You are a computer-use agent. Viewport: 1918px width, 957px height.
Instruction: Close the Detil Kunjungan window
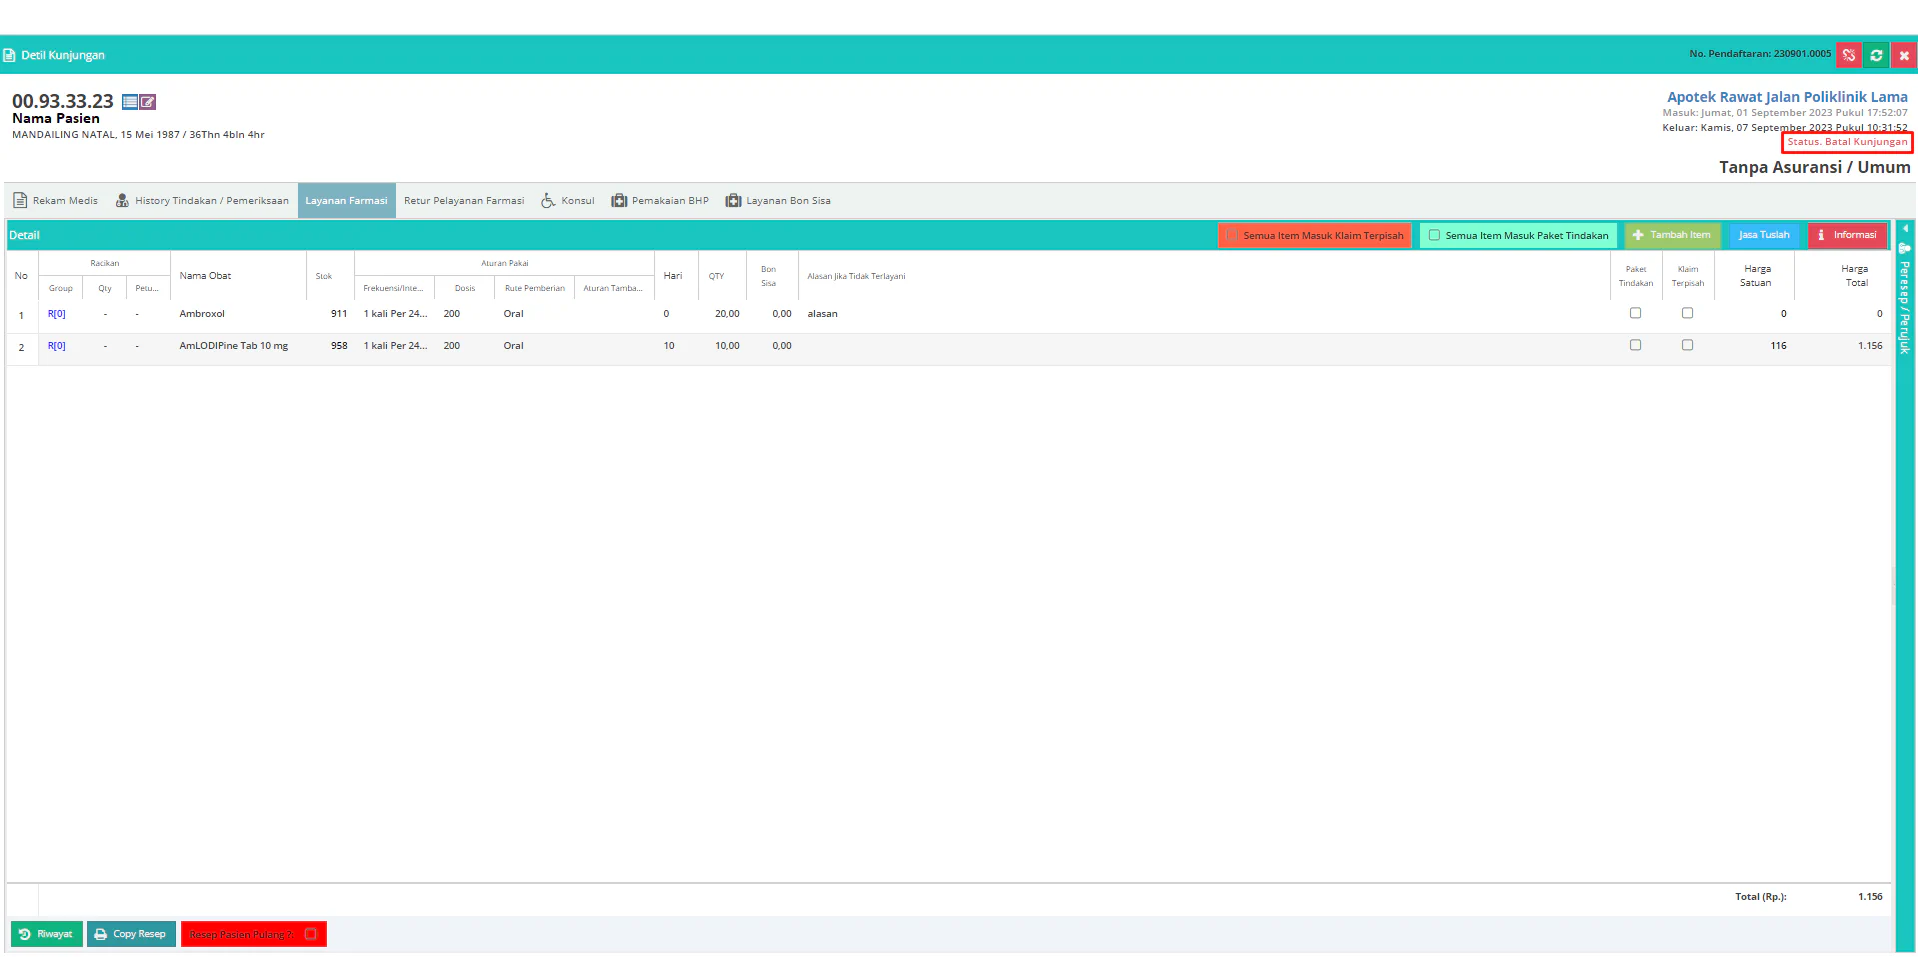[1904, 55]
